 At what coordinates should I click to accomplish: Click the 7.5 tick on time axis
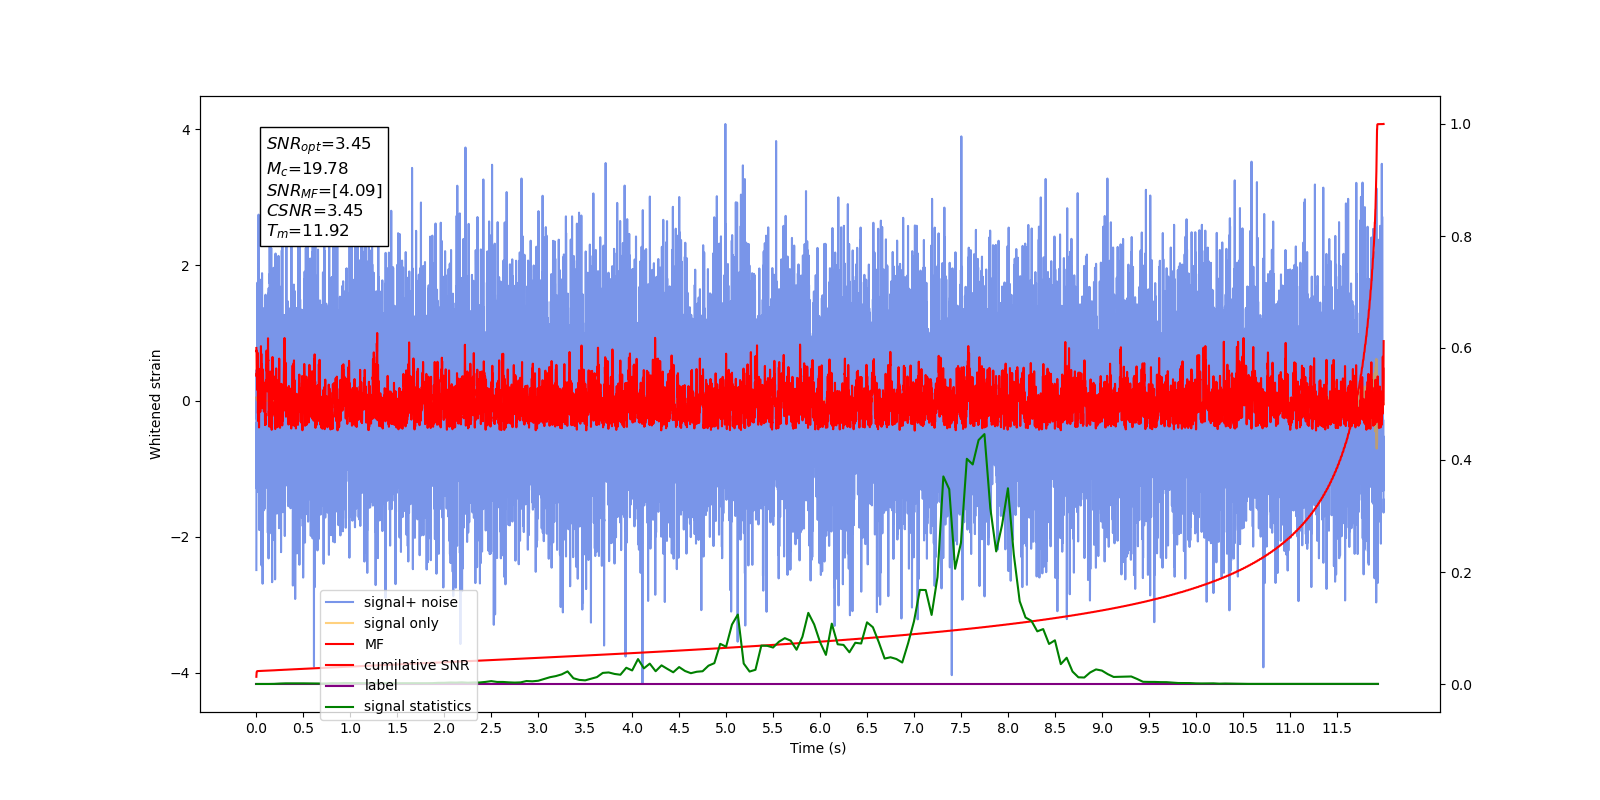pyautogui.click(x=961, y=728)
